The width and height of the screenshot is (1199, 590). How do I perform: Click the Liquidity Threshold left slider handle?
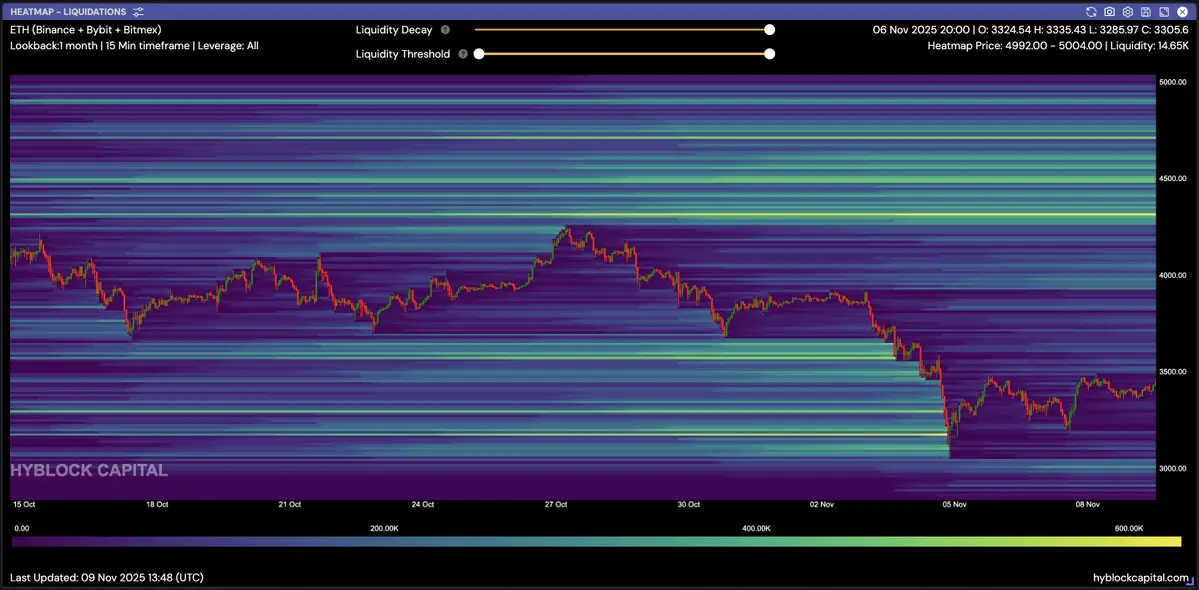tap(479, 54)
